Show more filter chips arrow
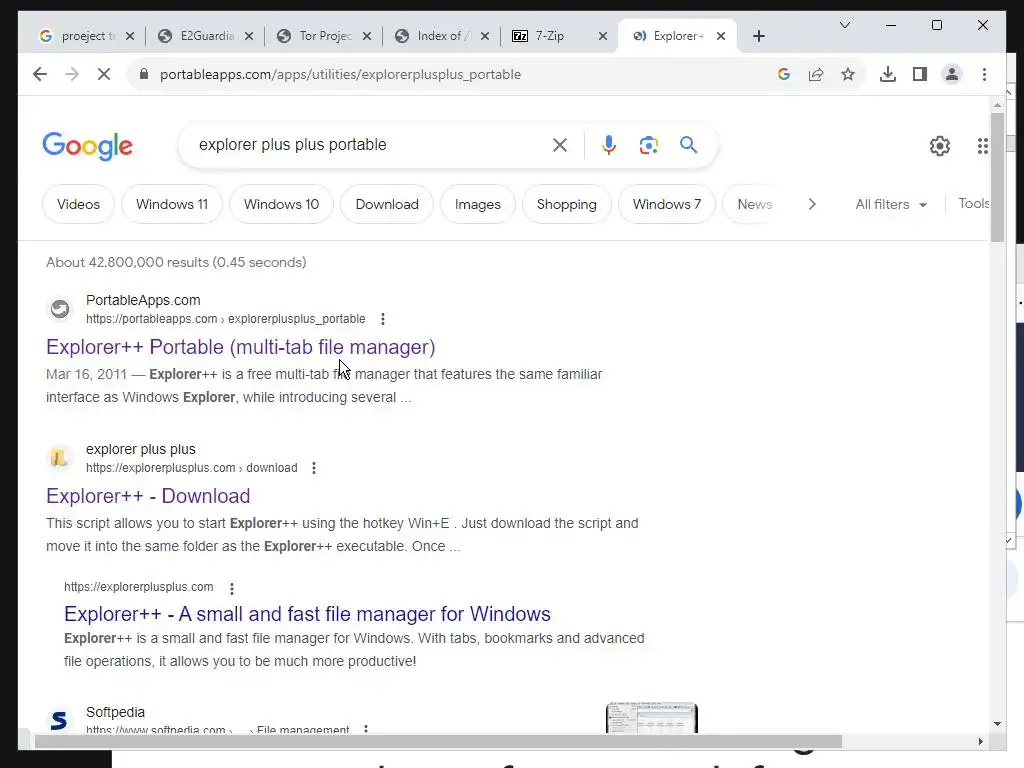Screen dimensions: 1024x768 [x=812, y=204]
